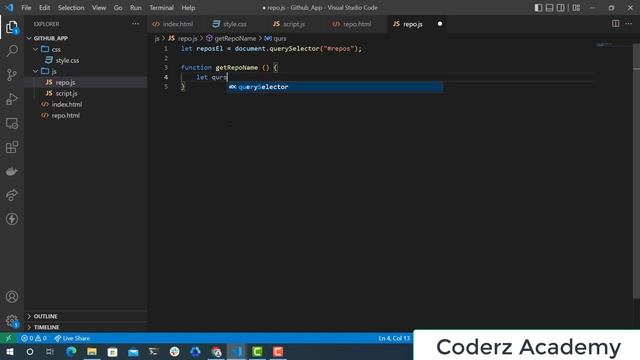Open Task View from taskbar

(x=50, y=352)
